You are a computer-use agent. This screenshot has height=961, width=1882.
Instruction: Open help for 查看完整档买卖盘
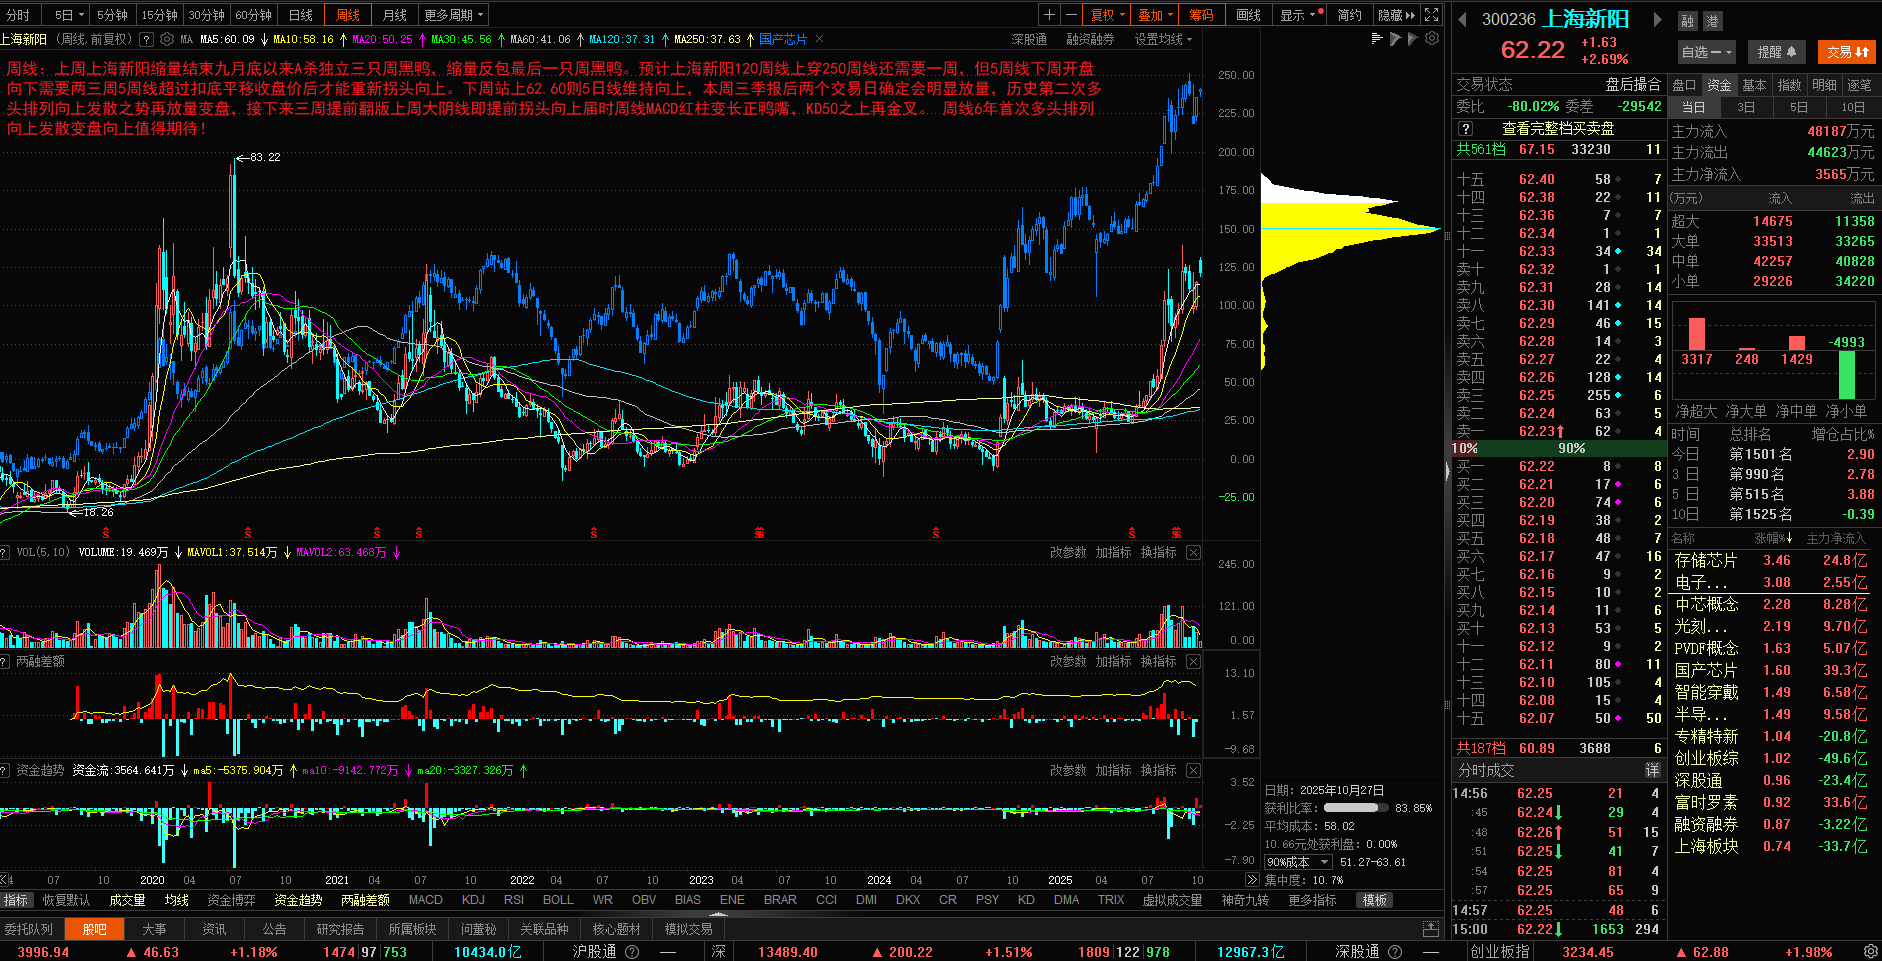pyautogui.click(x=1465, y=129)
